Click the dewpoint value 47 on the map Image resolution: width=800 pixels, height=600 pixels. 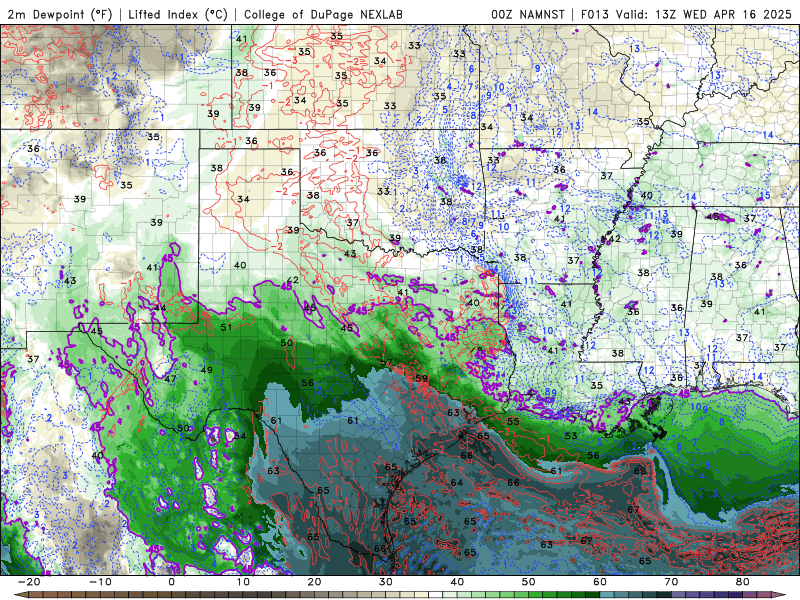tap(170, 379)
